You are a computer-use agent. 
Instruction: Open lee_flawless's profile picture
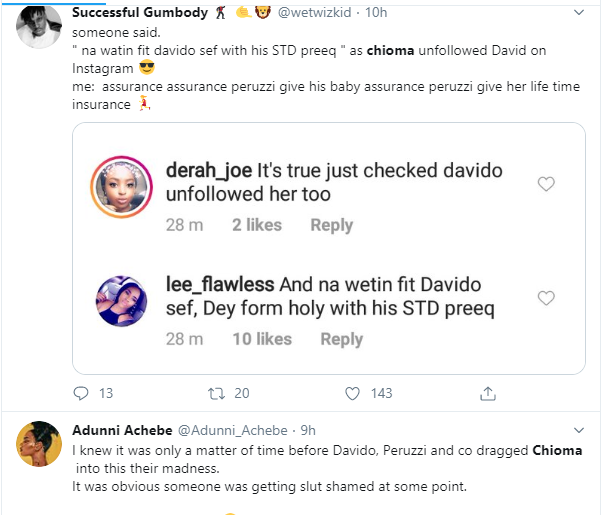click(122, 298)
